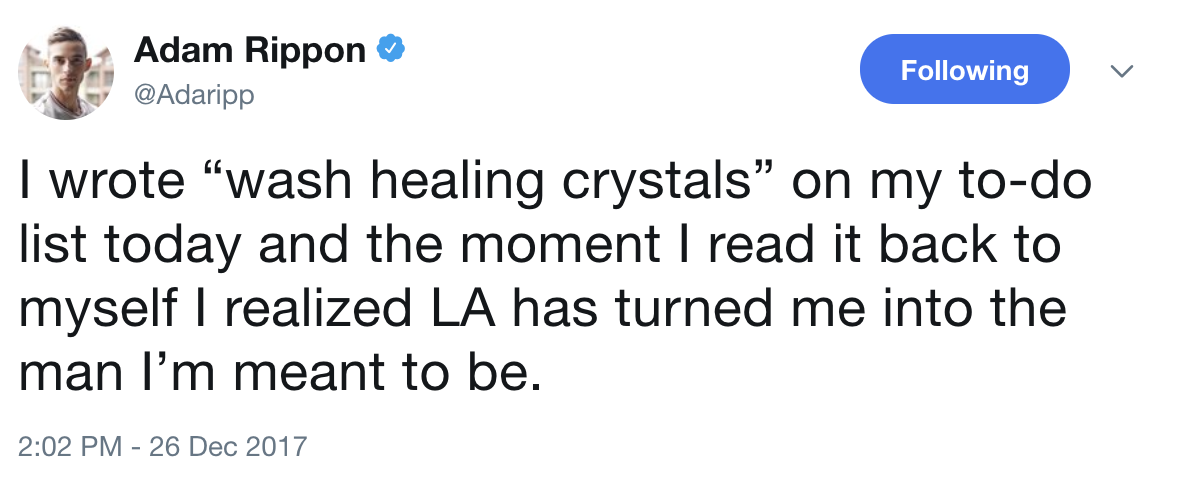The width and height of the screenshot is (1184, 490).
Task: Click the tweet line starting "list today"
Action: [539, 246]
